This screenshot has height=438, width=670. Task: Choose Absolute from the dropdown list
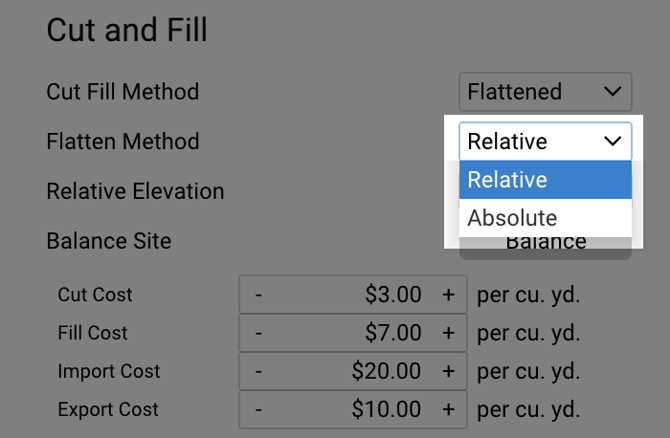545,218
